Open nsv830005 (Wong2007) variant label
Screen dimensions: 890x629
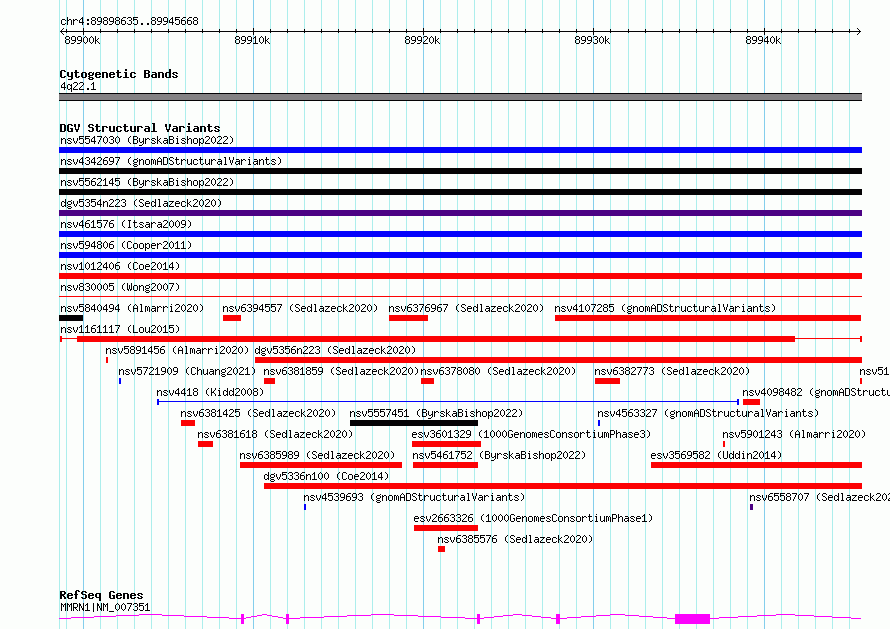(120, 287)
